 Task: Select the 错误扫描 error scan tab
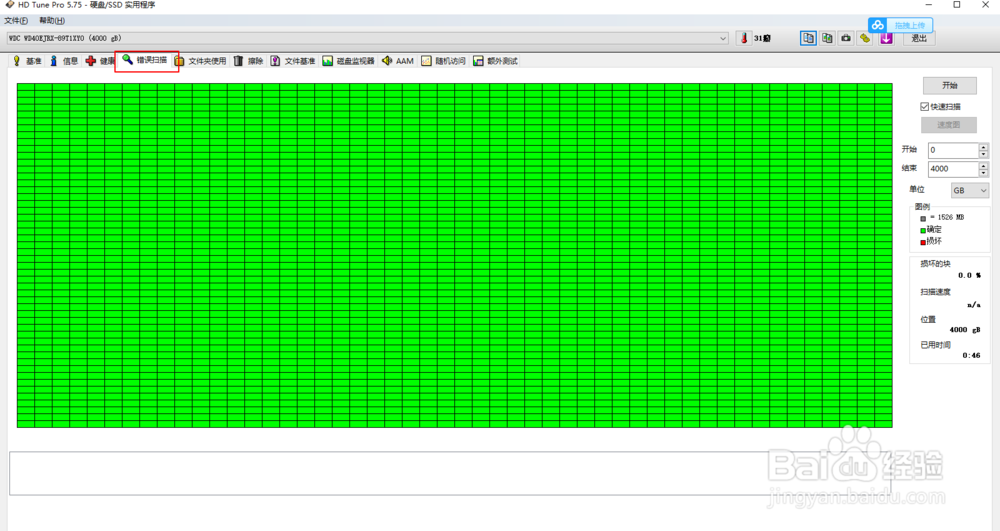(x=145, y=60)
